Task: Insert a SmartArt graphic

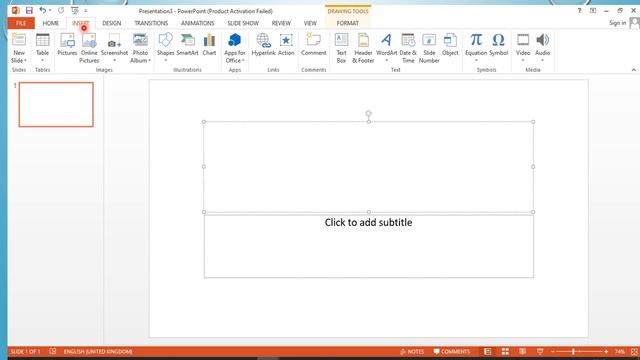Action: click(x=187, y=44)
